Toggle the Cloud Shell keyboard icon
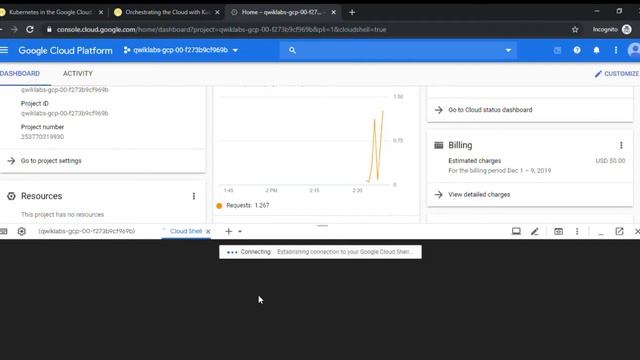The height and width of the screenshot is (360, 640). tap(4, 231)
